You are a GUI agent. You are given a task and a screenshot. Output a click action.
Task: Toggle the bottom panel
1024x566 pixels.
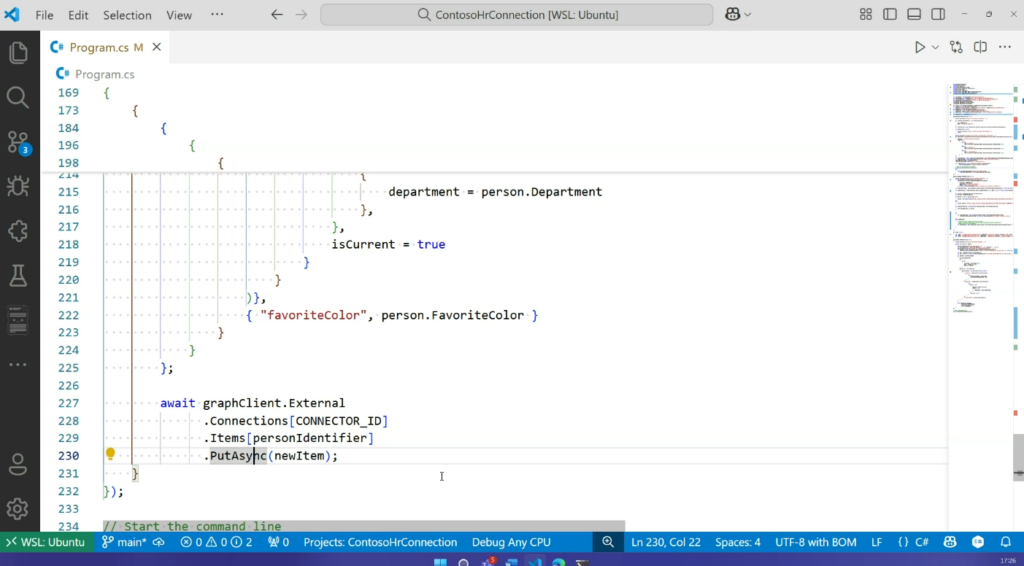coord(914,14)
